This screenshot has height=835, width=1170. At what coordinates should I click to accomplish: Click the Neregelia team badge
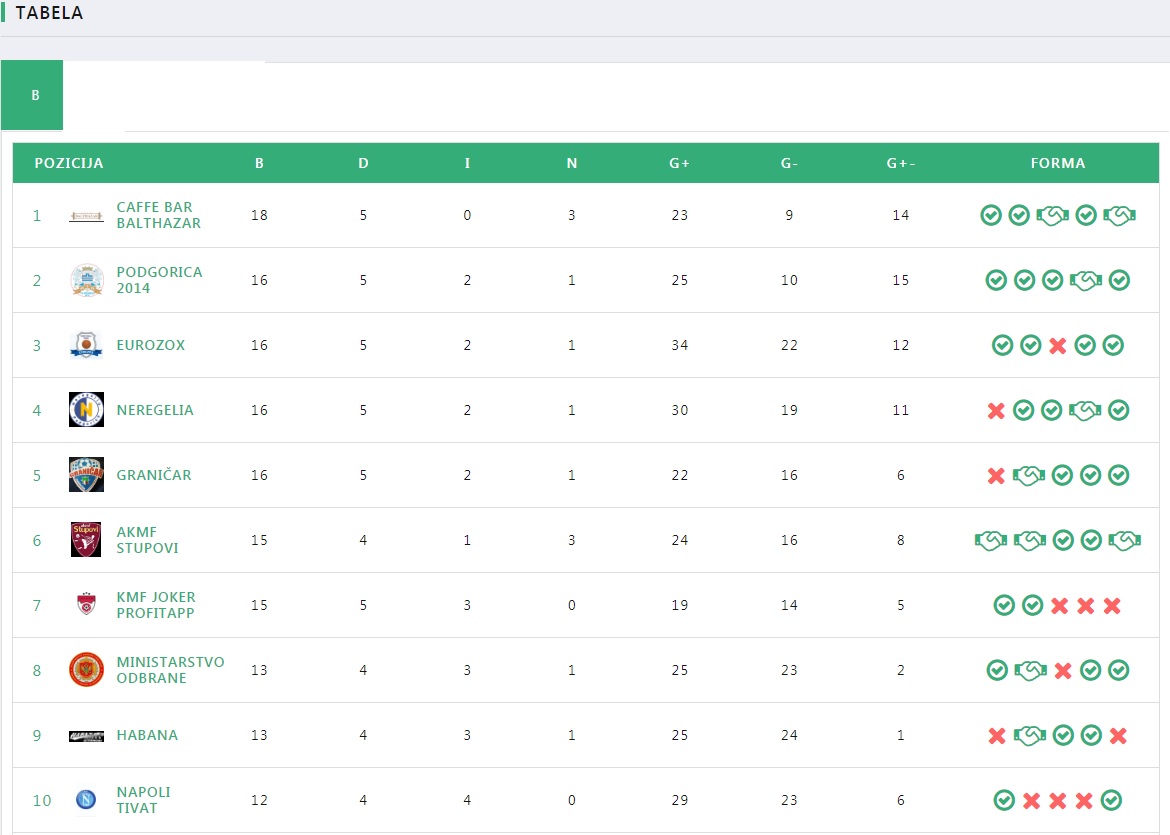[x=86, y=410]
